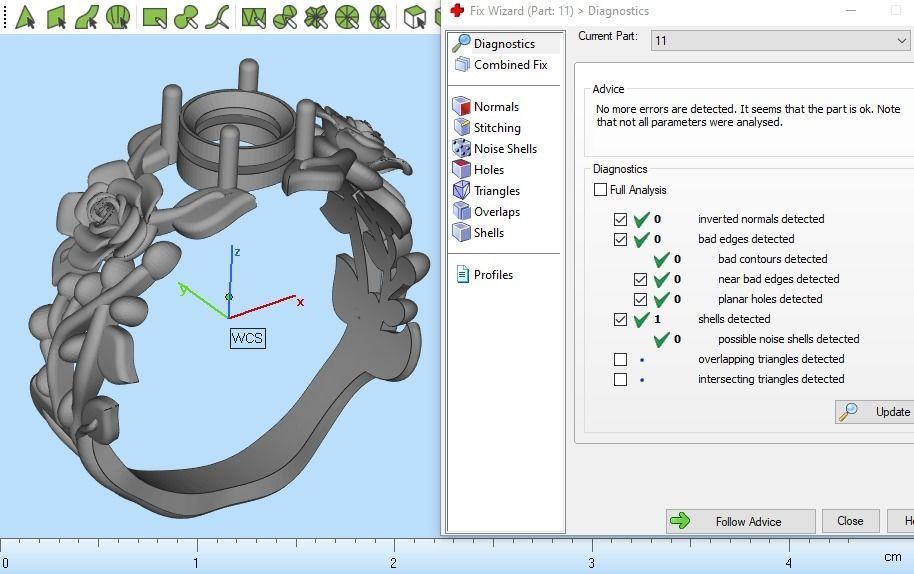Select the curved surface selection tool

point(87,17)
